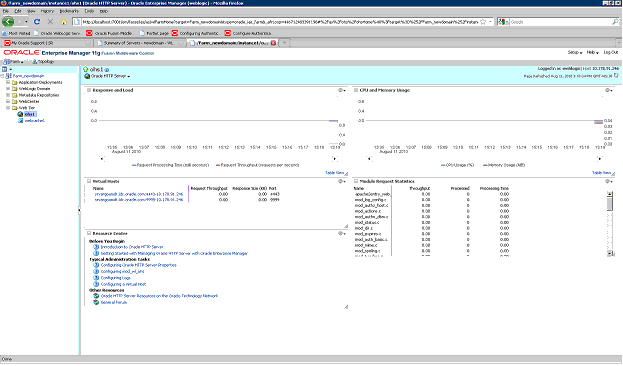Viewport: 623px width, 366px height.
Task: Move Response and Load chart time right
Action: coord(335,159)
